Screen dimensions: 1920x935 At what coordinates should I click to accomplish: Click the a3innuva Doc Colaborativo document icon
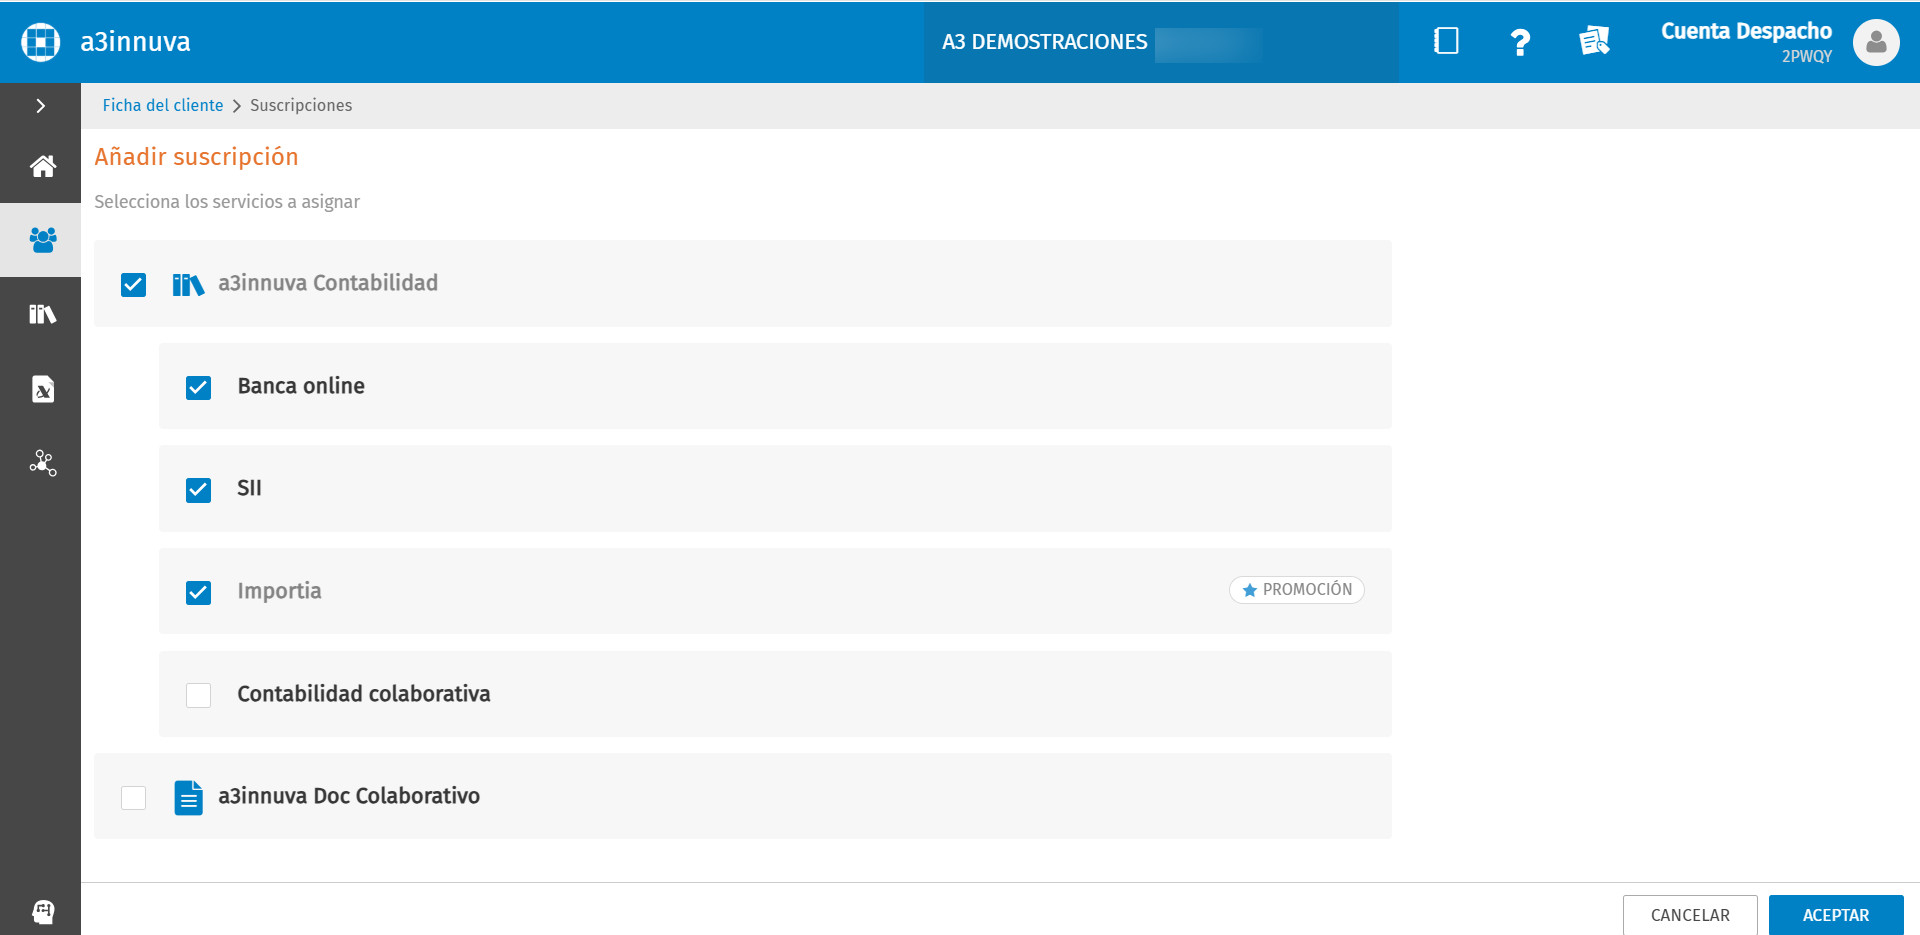pos(188,798)
